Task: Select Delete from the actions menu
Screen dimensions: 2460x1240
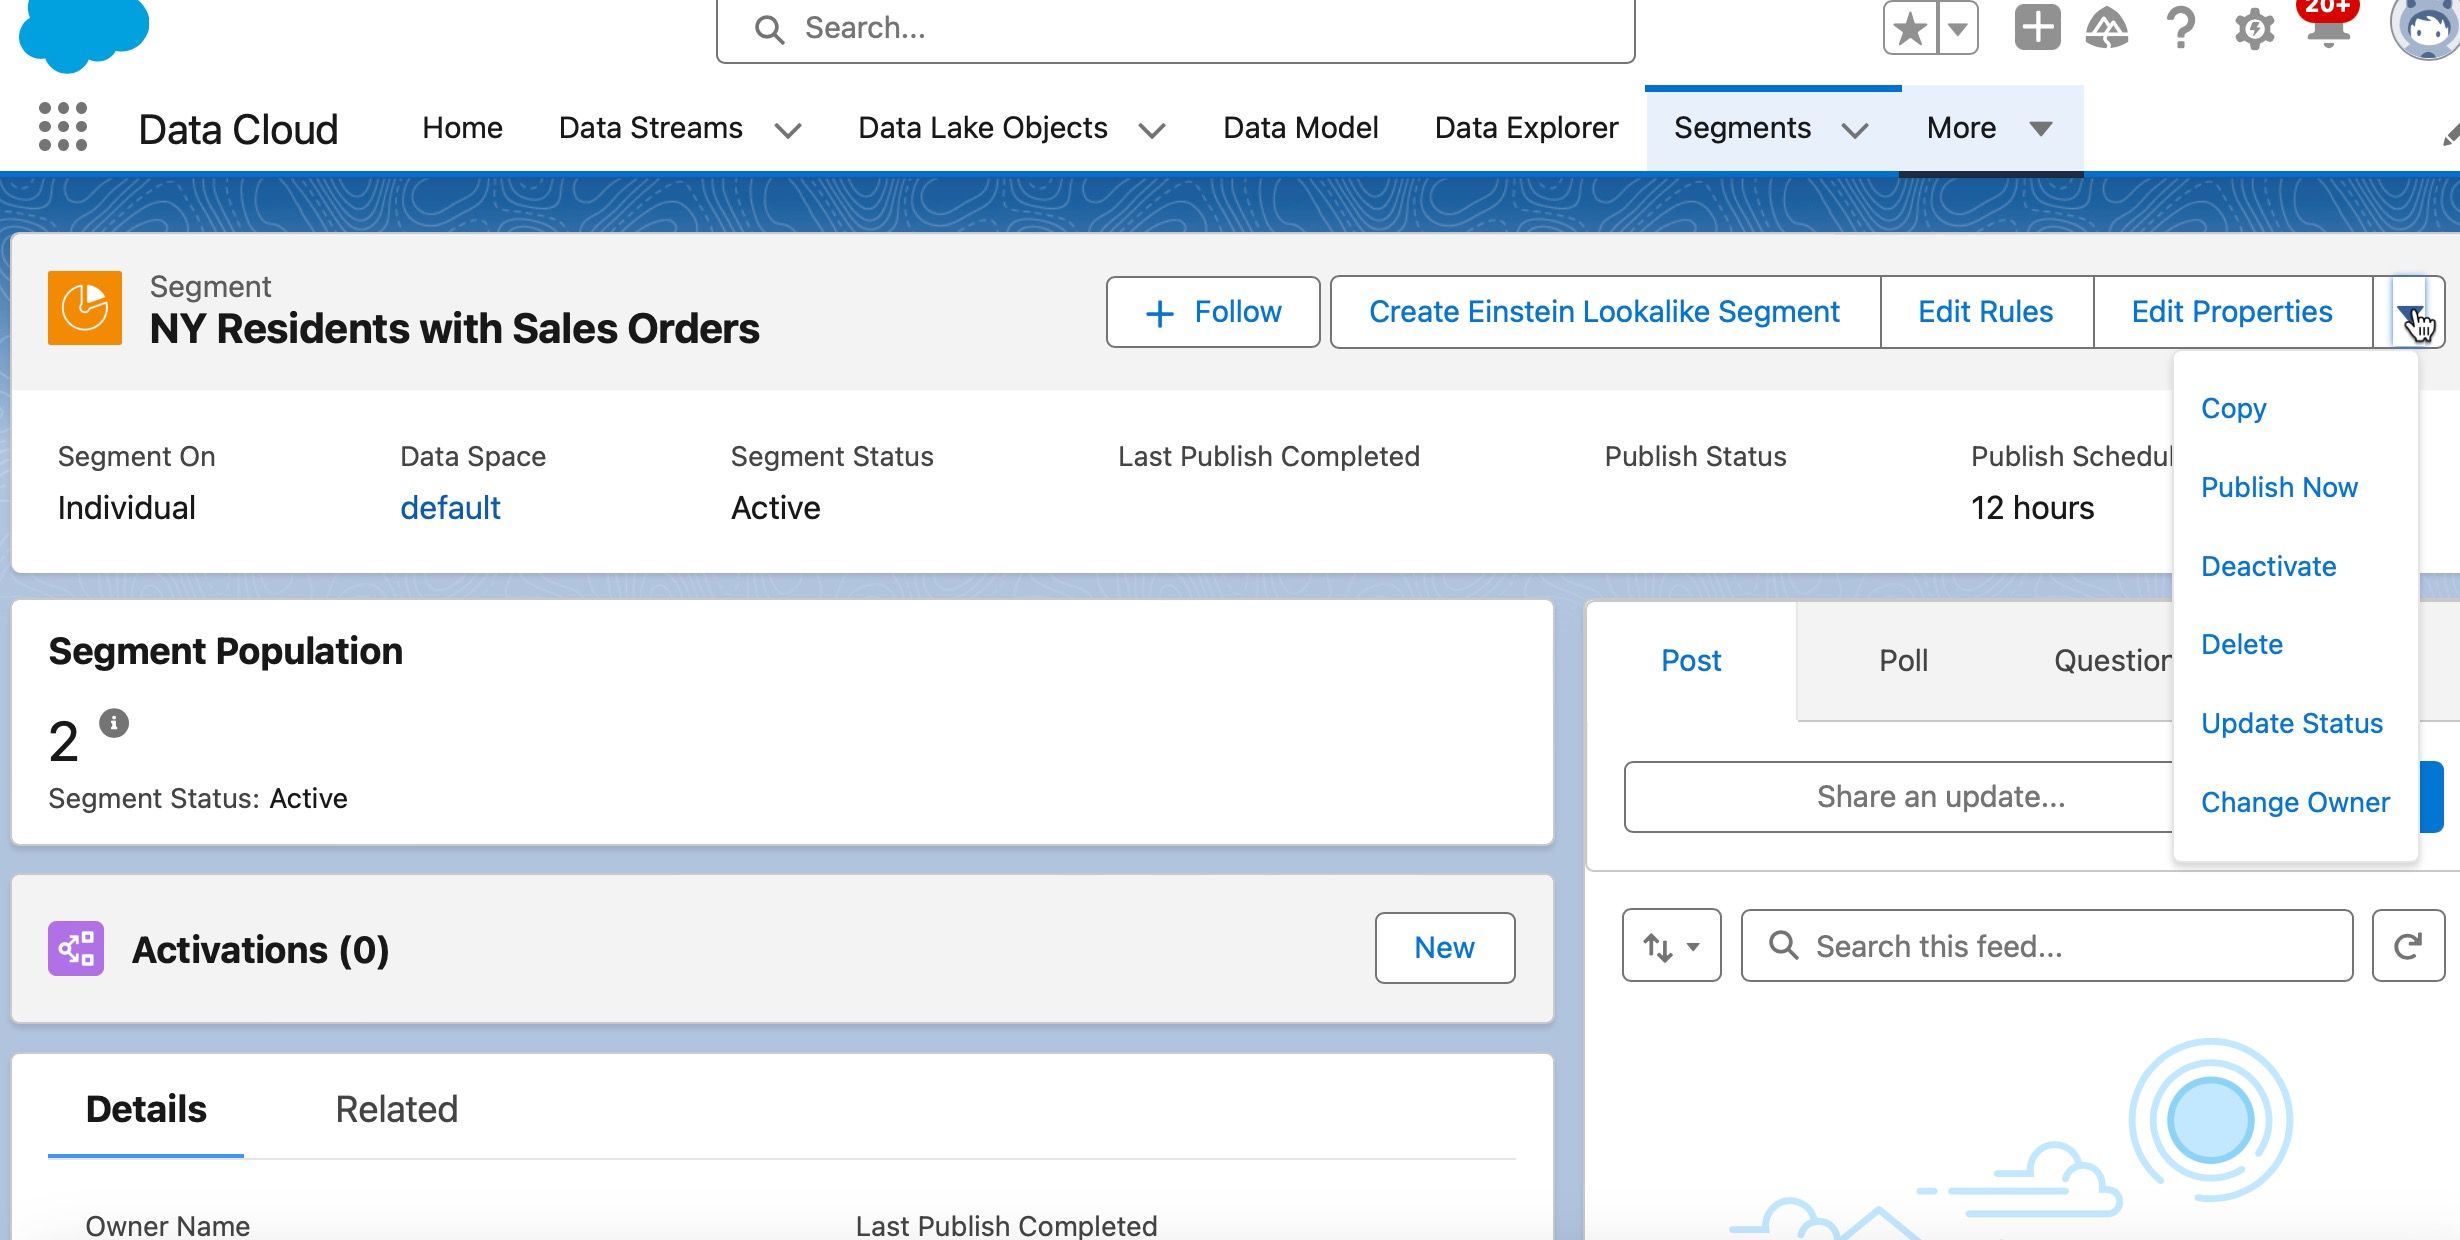Action: 2241,644
